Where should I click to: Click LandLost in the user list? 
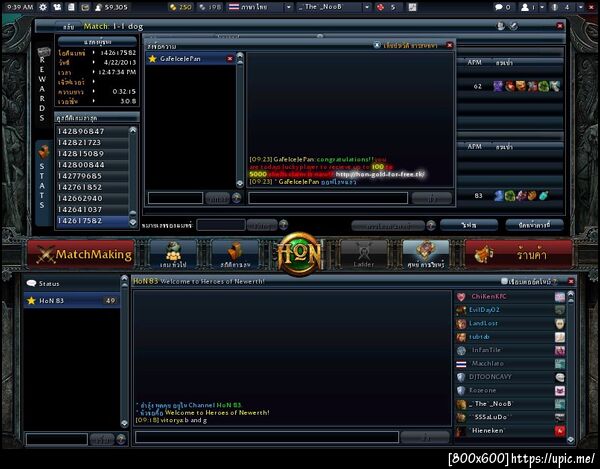tap(511, 323)
